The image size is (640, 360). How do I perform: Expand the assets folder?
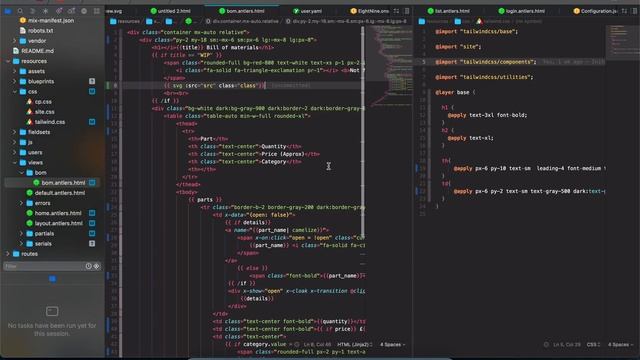tap(15, 71)
